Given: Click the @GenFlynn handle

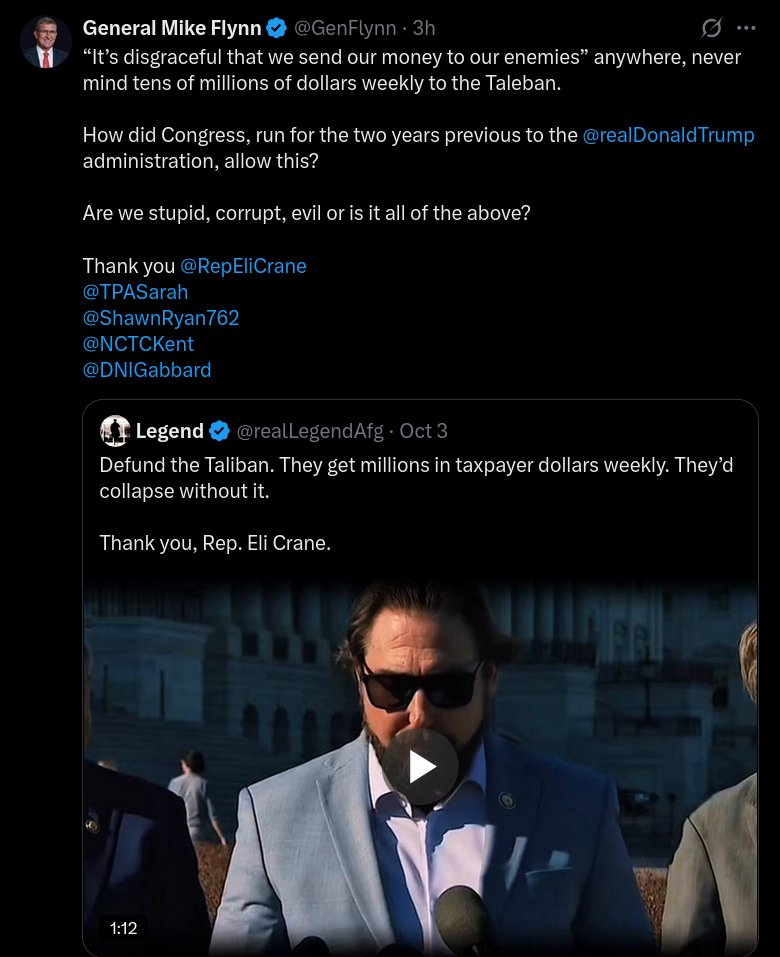Looking at the screenshot, I should pos(345,28).
